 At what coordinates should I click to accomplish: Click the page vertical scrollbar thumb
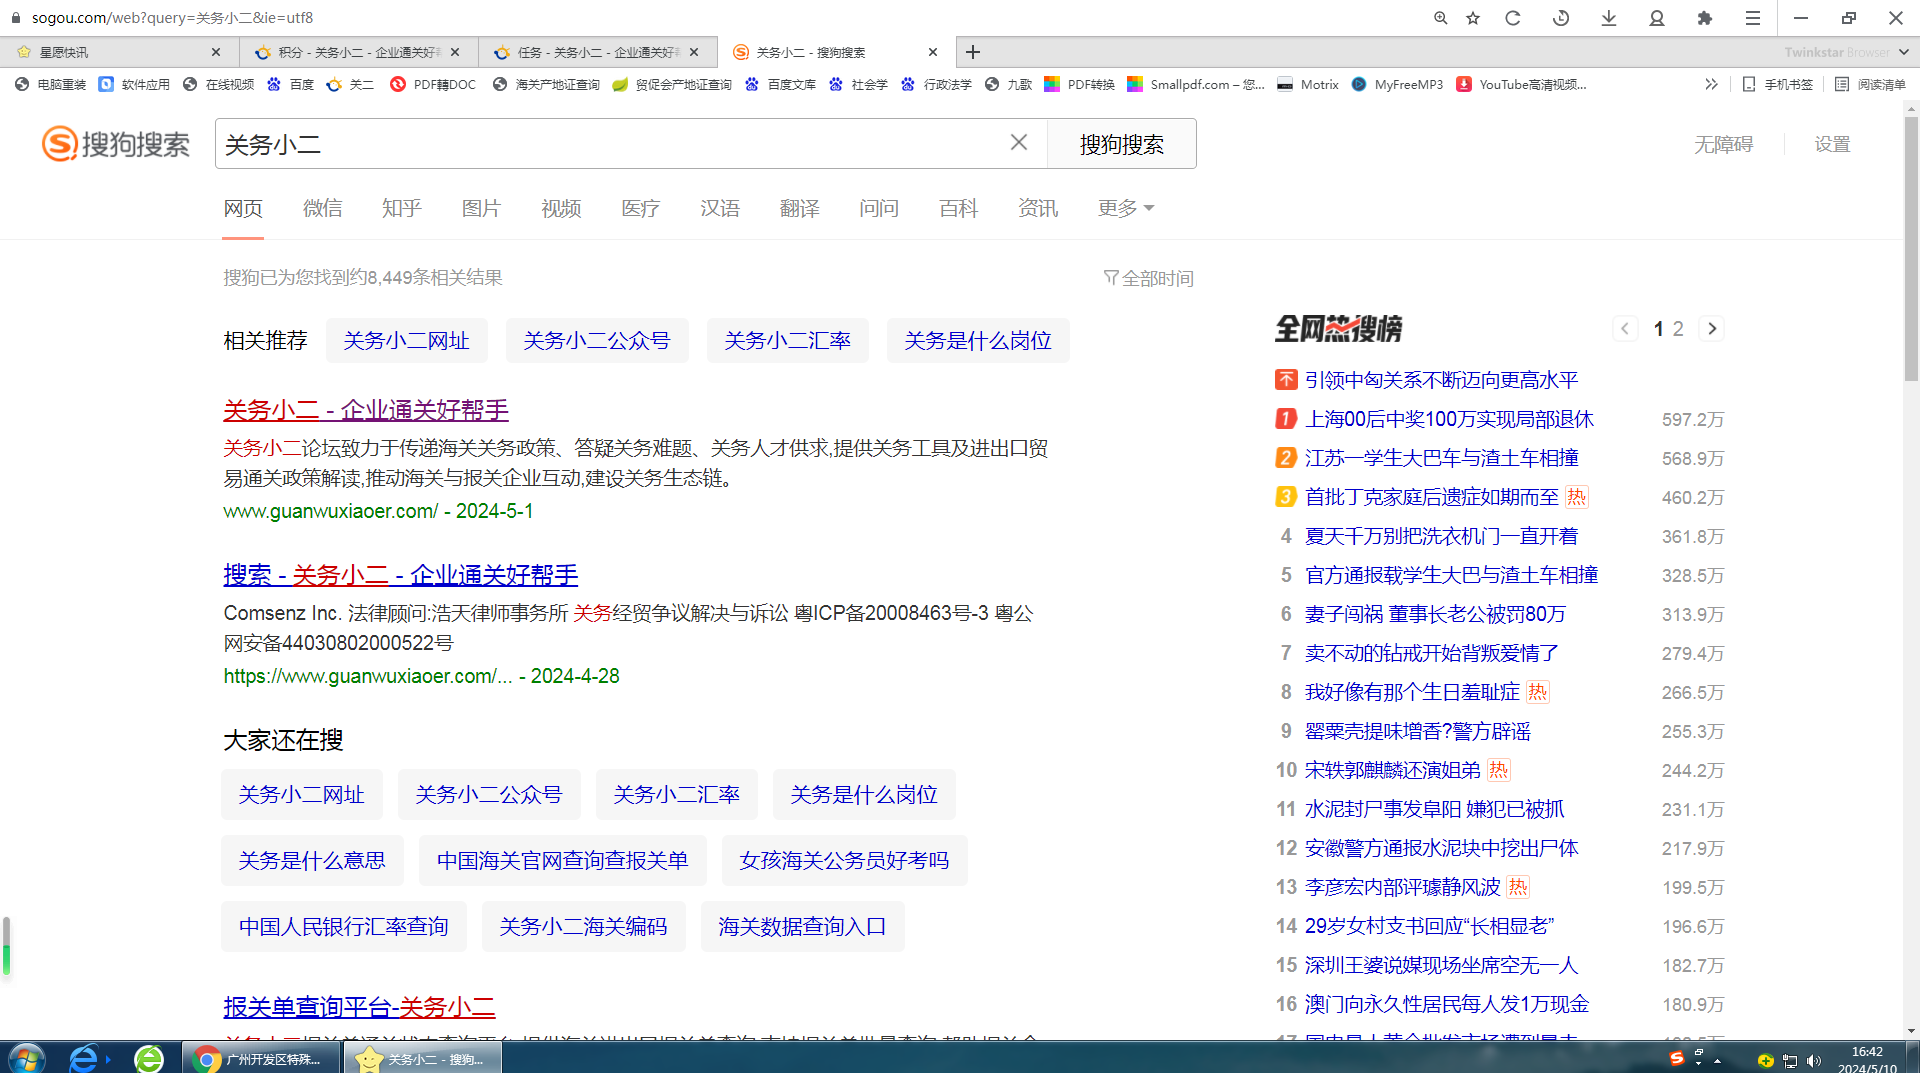[x=1911, y=250]
